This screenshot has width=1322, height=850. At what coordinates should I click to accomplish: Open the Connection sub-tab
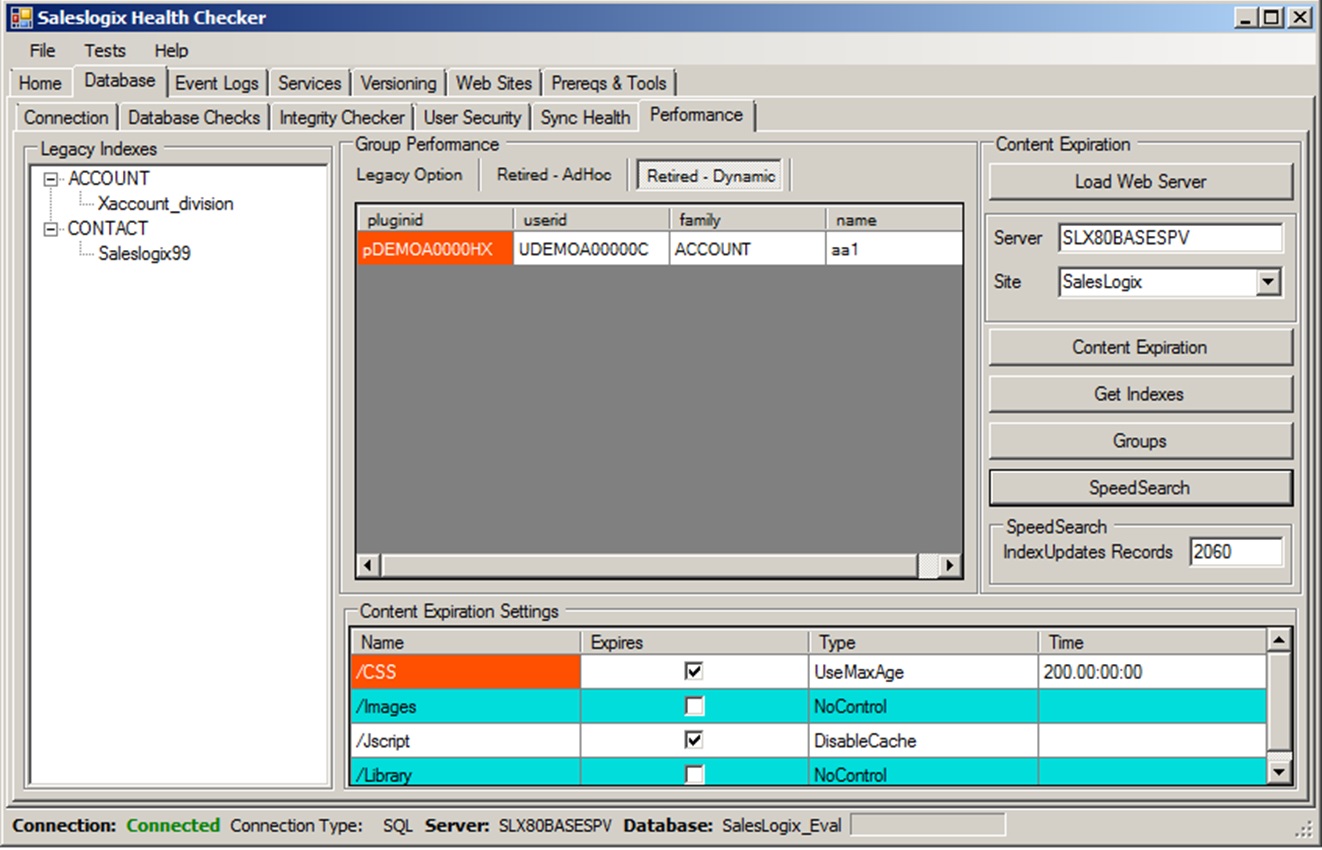(x=66, y=117)
